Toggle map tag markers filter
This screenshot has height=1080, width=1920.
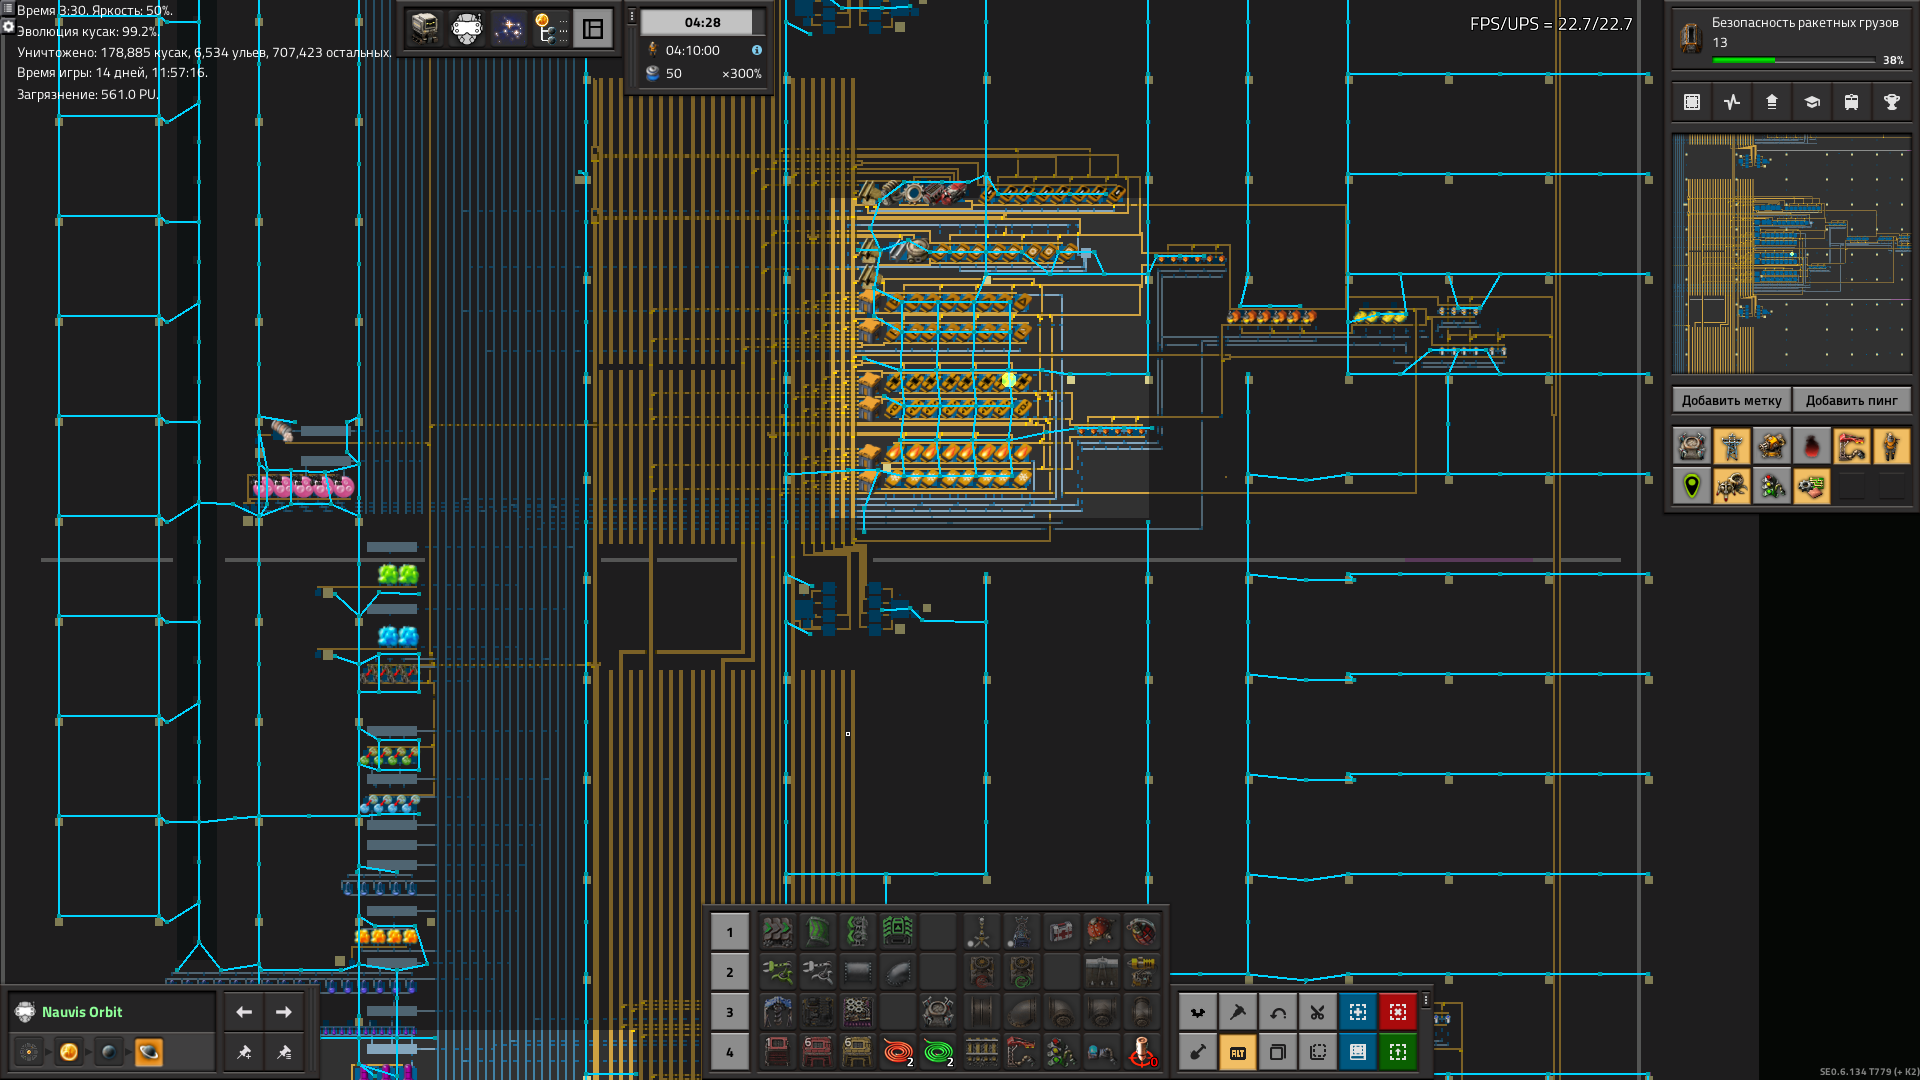click(x=1692, y=487)
